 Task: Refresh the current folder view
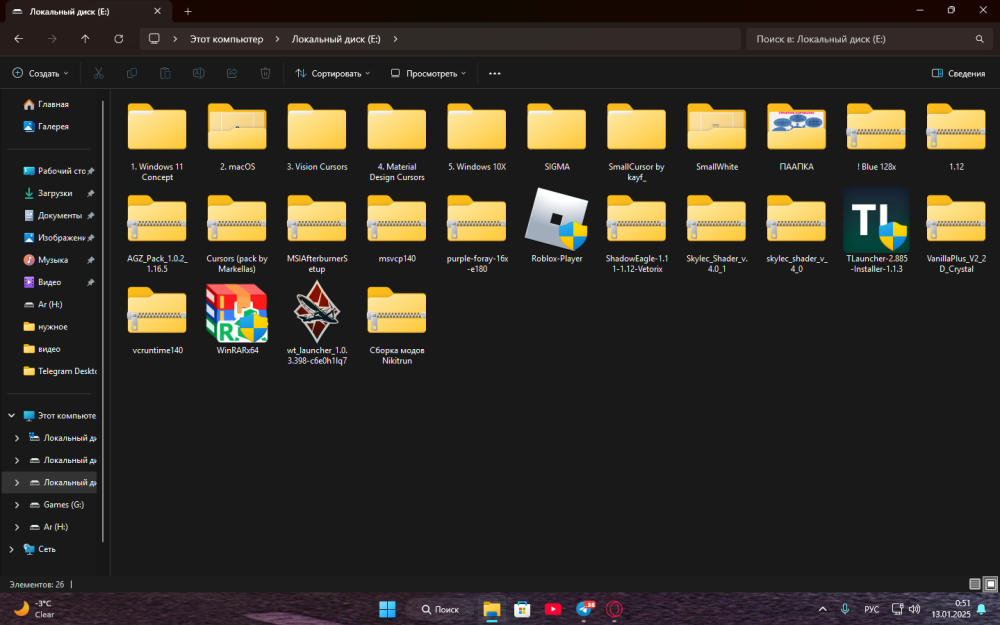[119, 39]
